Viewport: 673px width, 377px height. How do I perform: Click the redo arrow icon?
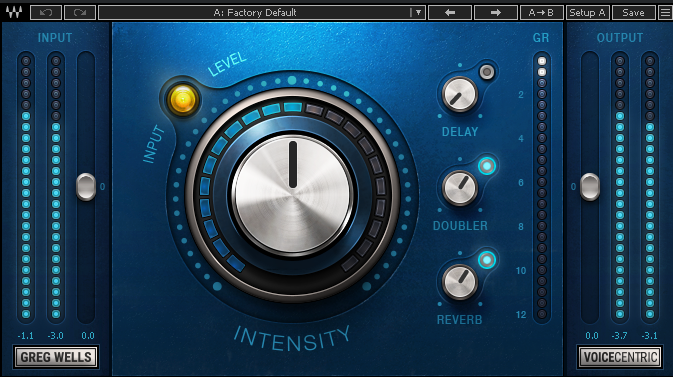click(80, 12)
